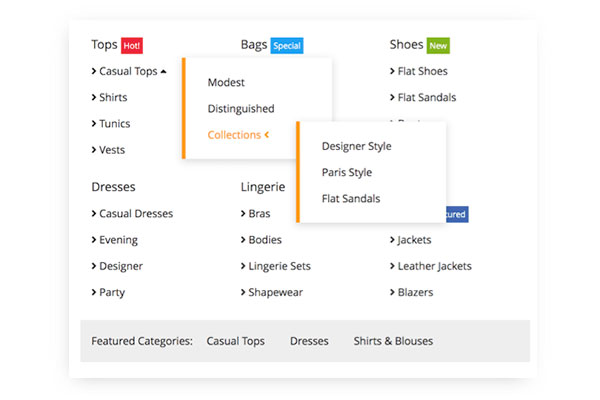Collapse the Casual Tops submenu arrow

[x=163, y=71]
